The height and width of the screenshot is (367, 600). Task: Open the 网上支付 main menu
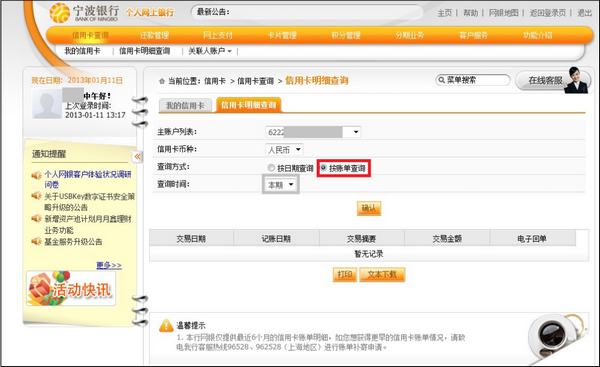tap(218, 35)
